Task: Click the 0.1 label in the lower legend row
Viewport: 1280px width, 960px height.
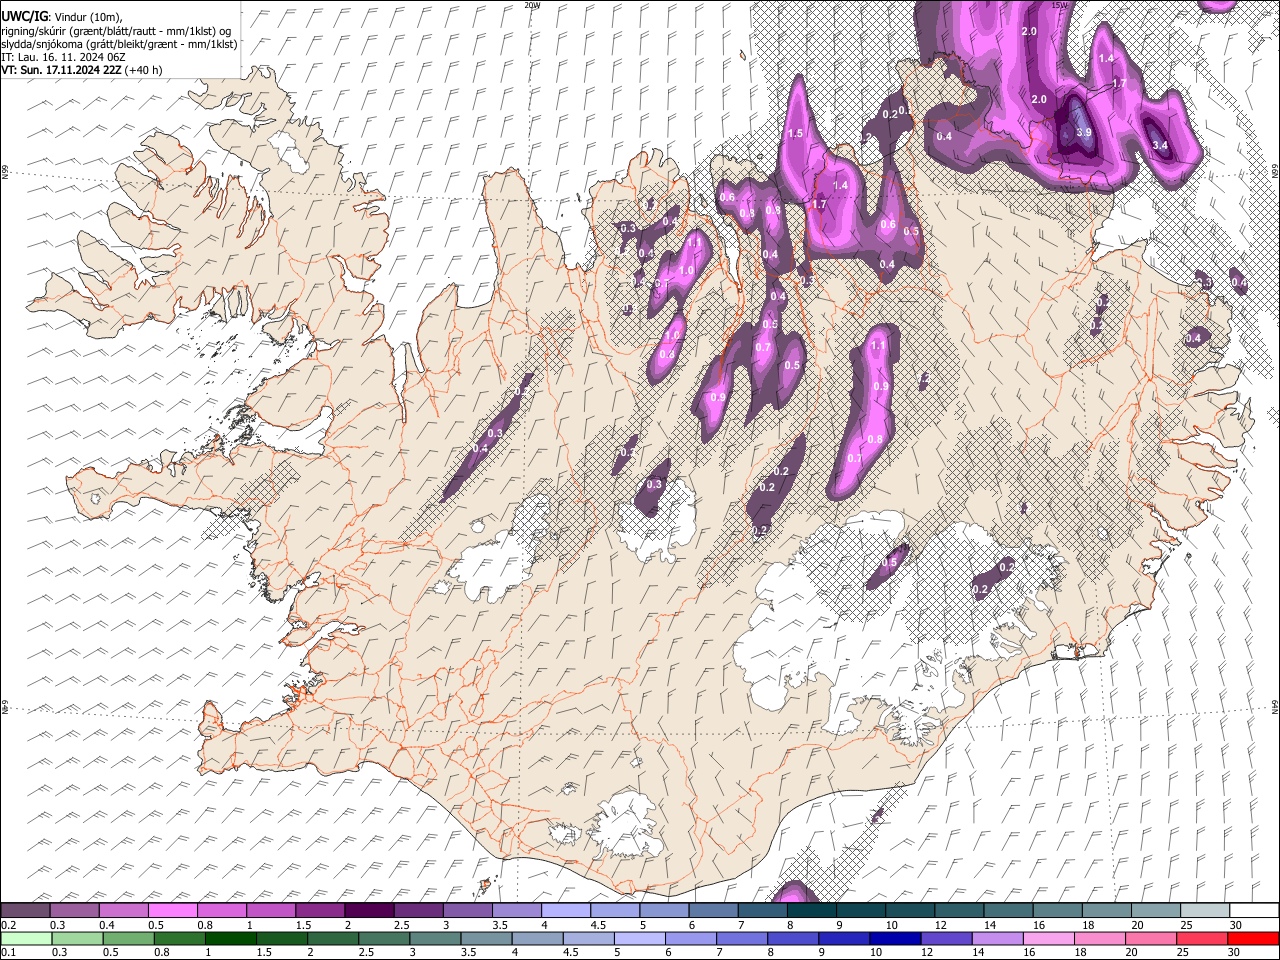Action: click(9, 953)
